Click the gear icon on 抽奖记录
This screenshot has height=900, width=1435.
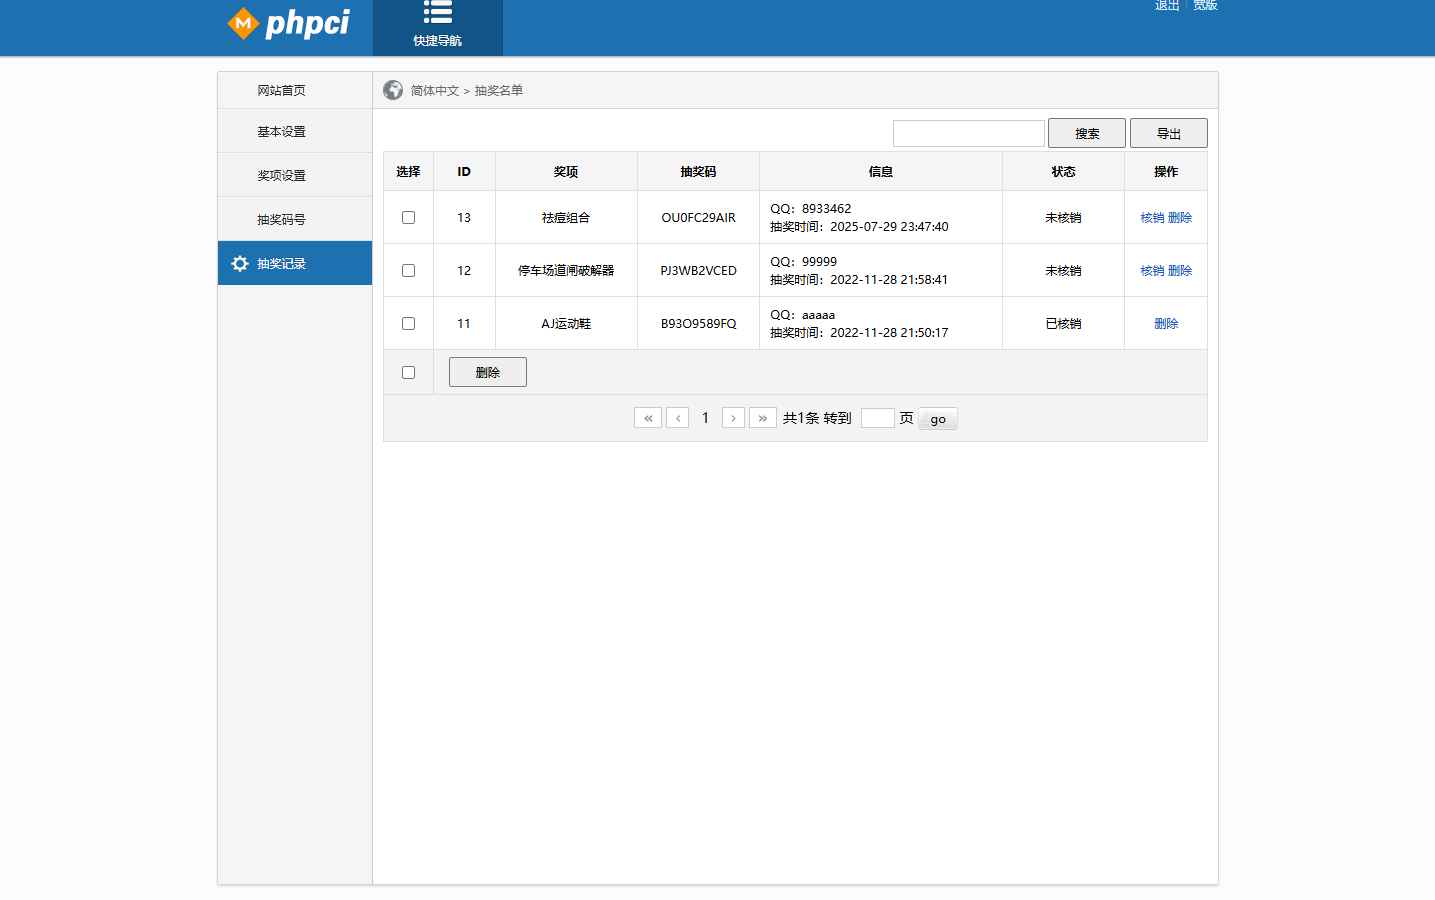[239, 263]
